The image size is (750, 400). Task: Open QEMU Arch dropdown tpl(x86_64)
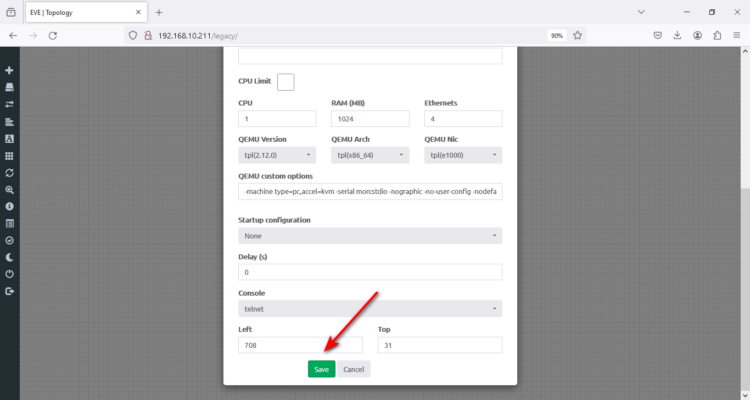(x=370, y=156)
